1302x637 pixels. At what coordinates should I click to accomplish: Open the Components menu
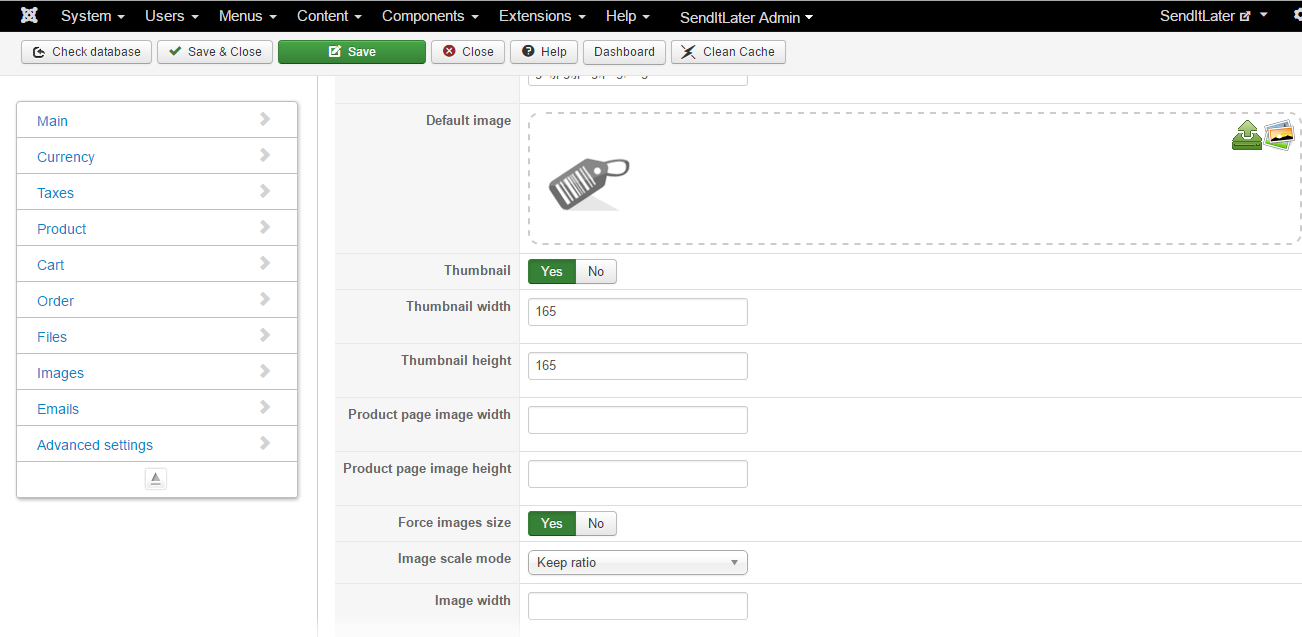pyautogui.click(x=430, y=16)
